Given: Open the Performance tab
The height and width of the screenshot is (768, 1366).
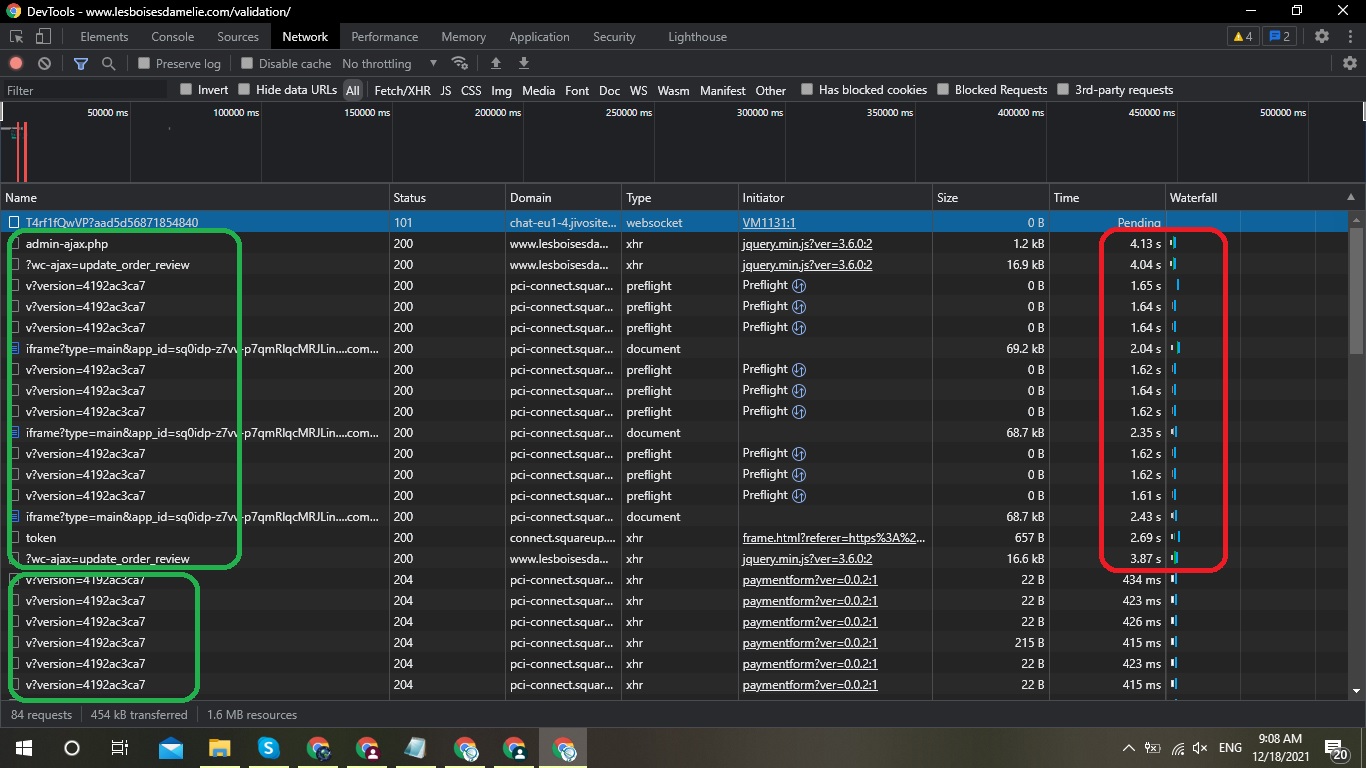Looking at the screenshot, I should (x=385, y=37).
